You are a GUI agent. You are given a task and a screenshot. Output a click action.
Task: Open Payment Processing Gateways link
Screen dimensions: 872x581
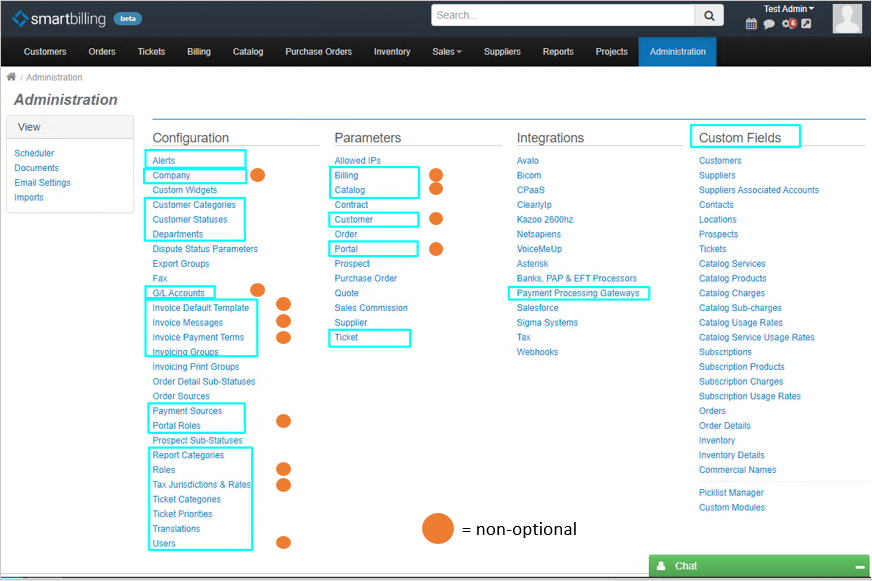[x=578, y=293]
